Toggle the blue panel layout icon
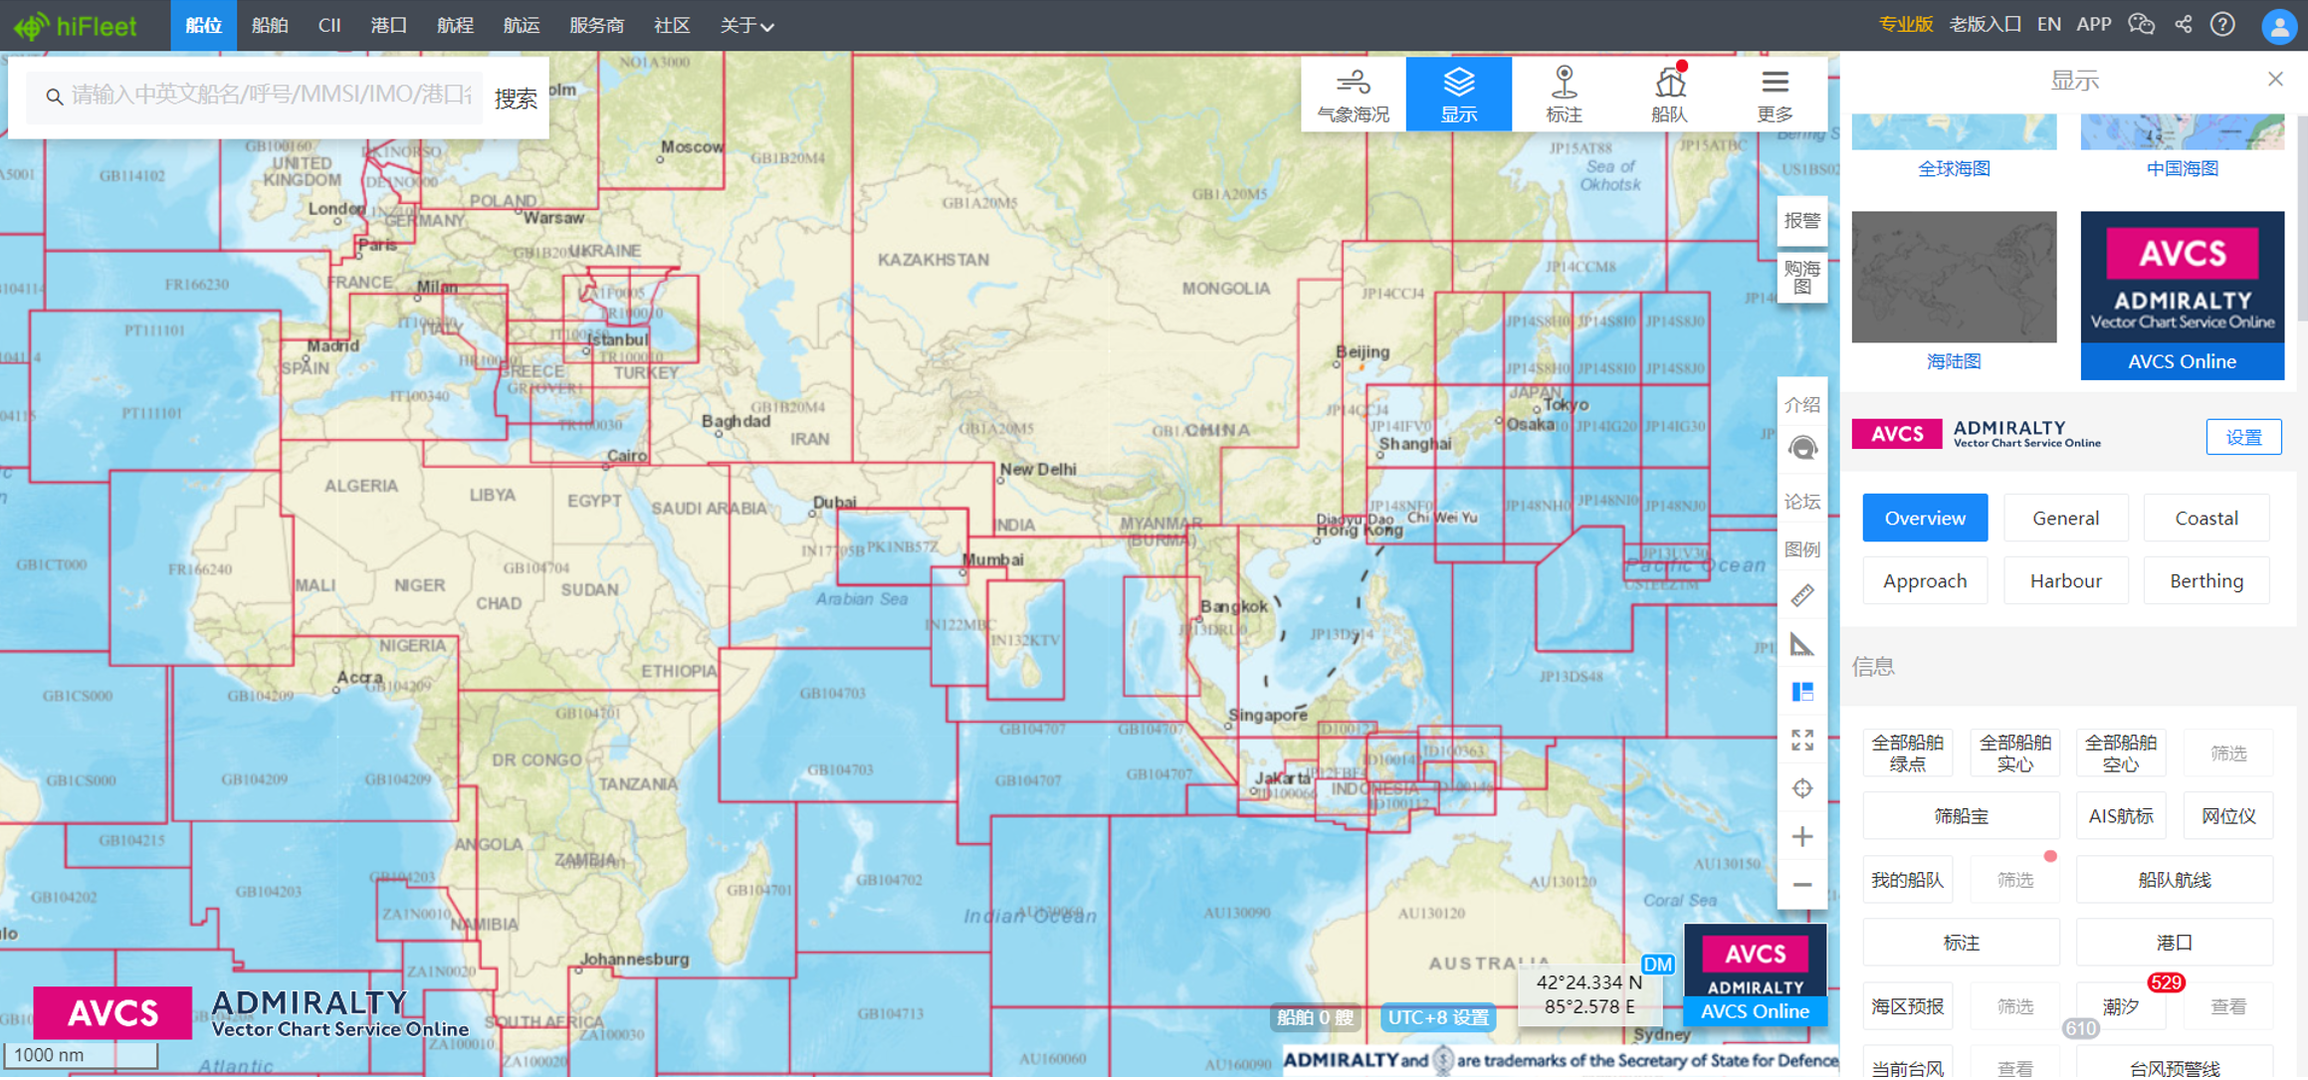 coord(1802,692)
